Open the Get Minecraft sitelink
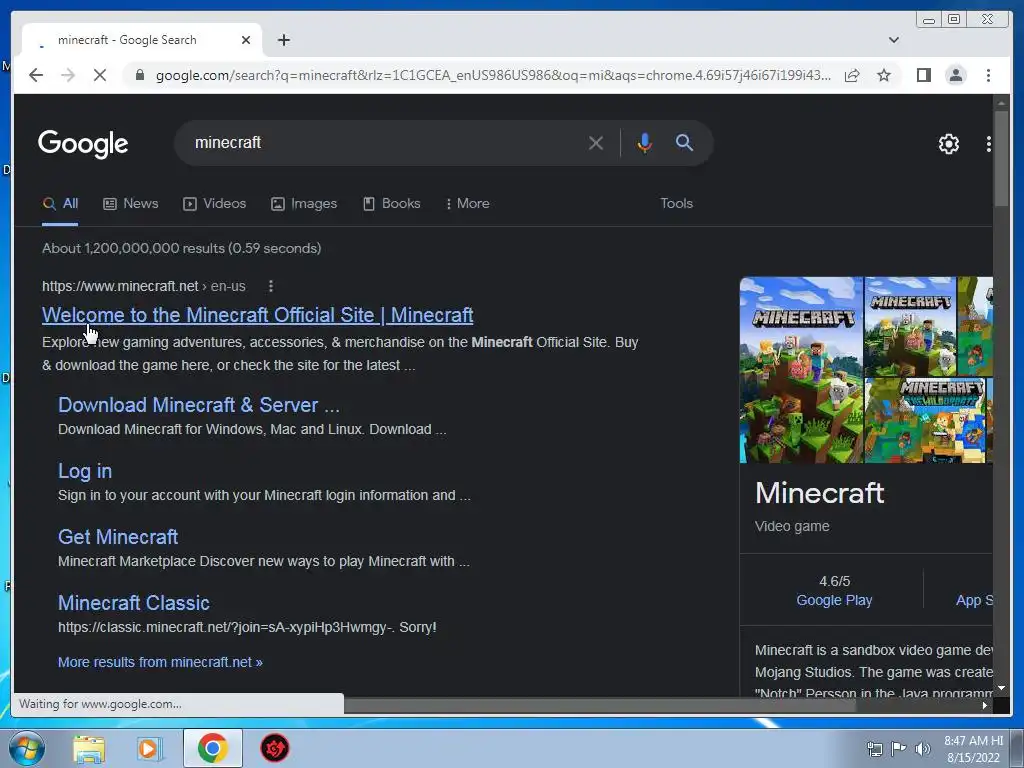The height and width of the screenshot is (768, 1024). [x=118, y=537]
